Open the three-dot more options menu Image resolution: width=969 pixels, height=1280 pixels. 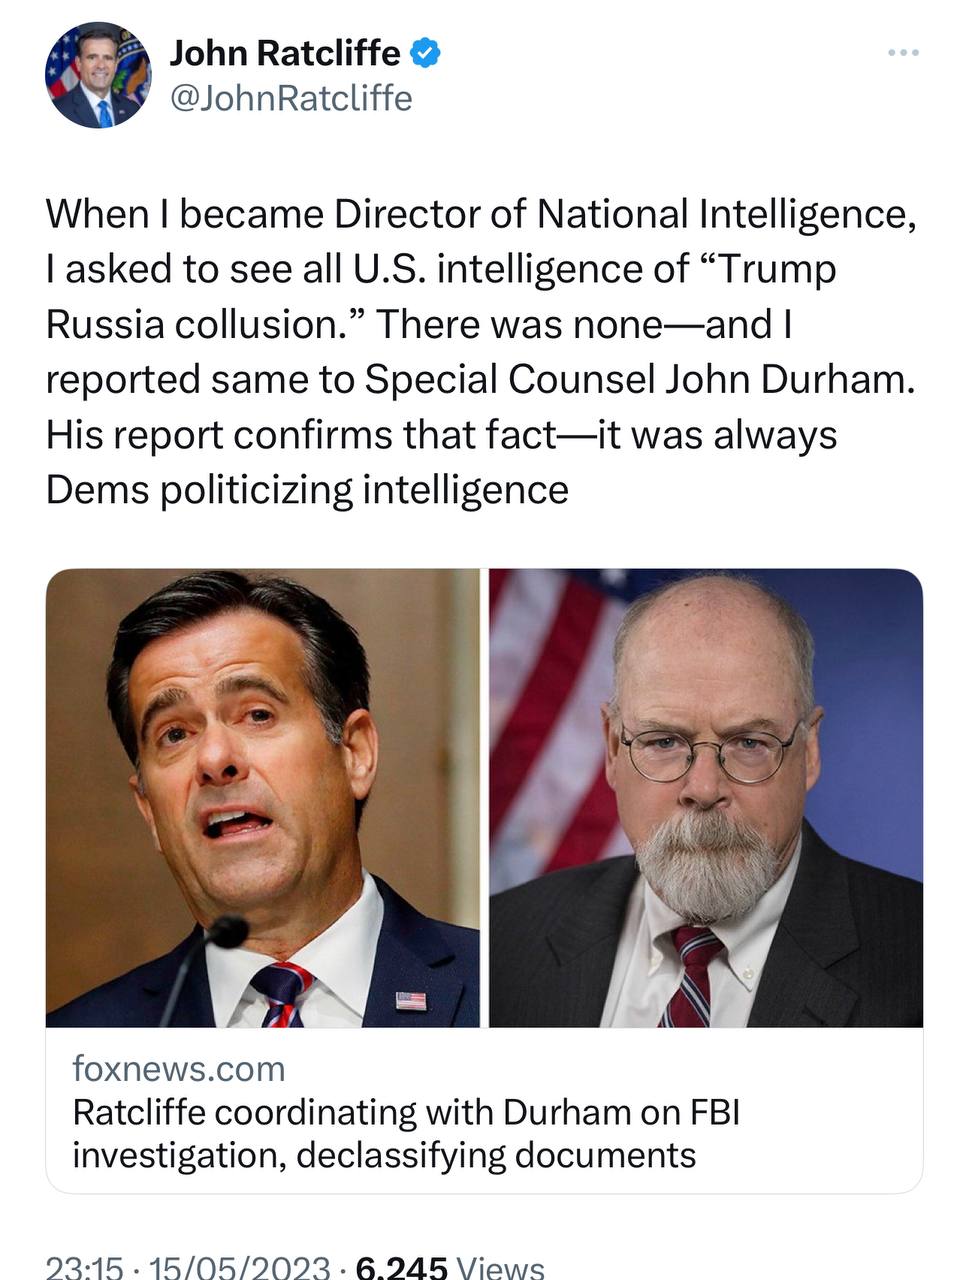click(903, 53)
